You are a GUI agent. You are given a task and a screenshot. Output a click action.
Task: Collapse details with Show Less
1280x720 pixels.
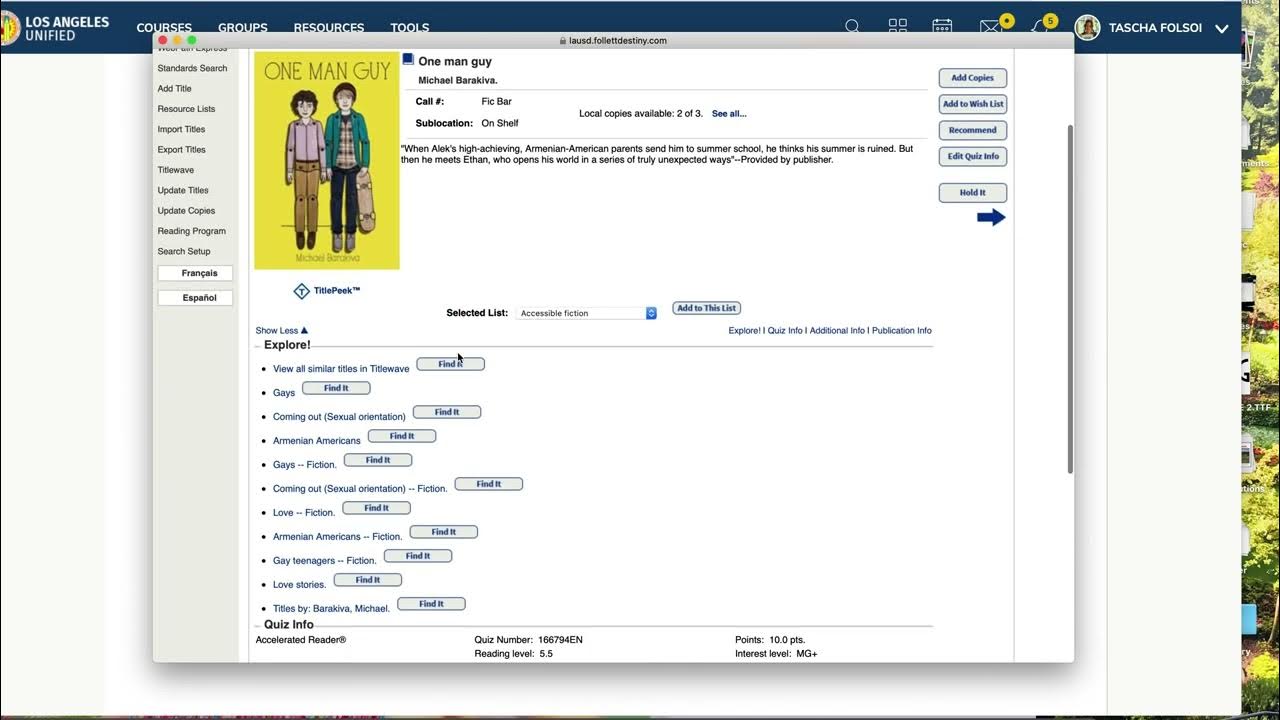[x=281, y=330]
